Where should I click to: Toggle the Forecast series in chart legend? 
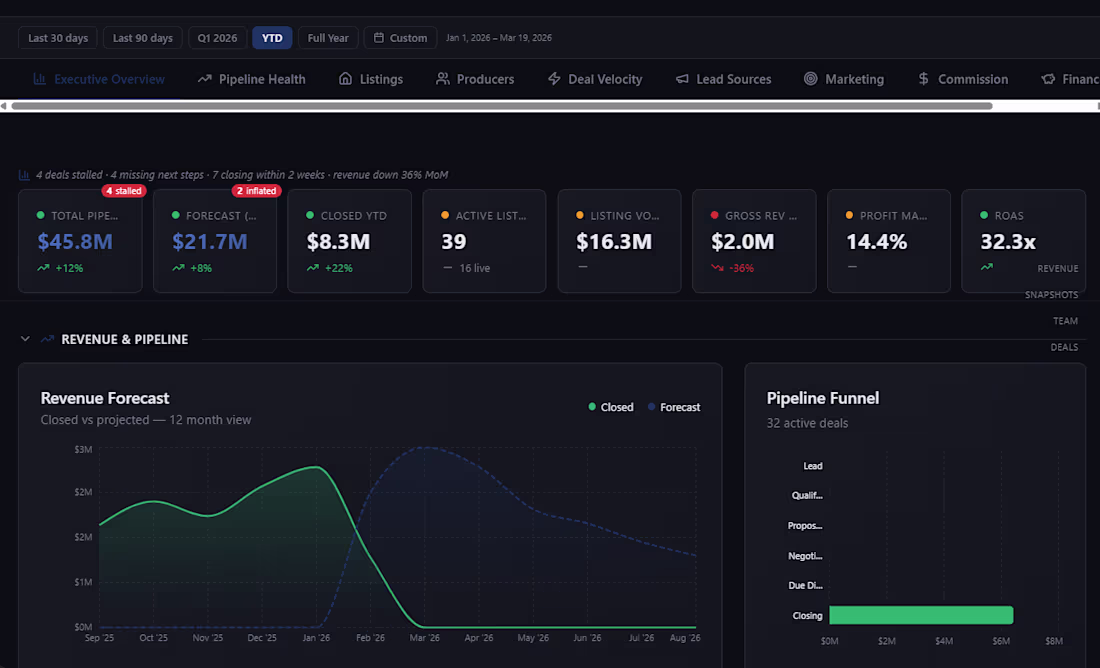[675, 407]
